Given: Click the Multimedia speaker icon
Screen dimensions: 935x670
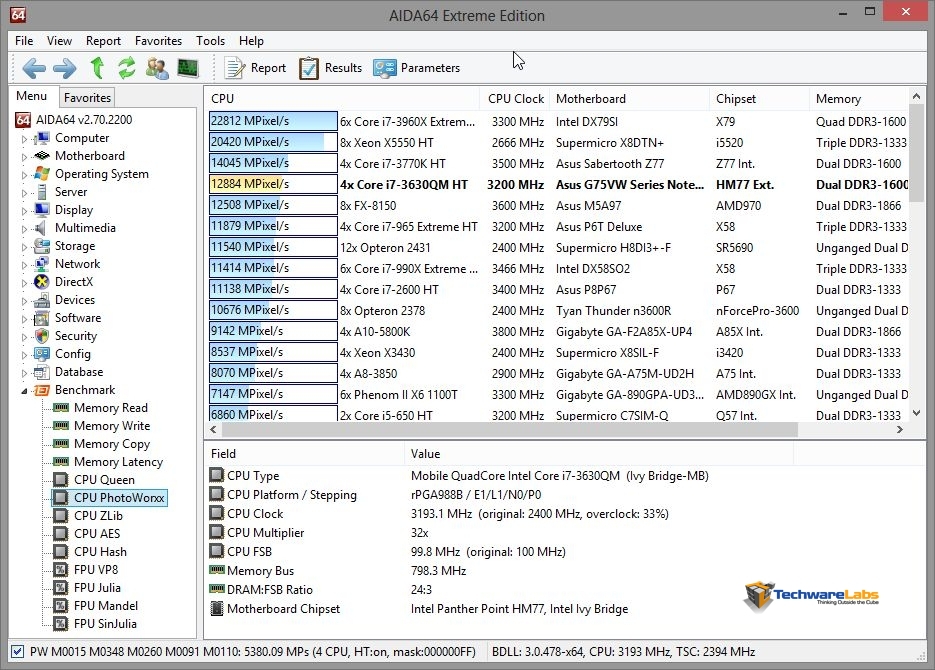Looking at the screenshot, I should coord(41,228).
